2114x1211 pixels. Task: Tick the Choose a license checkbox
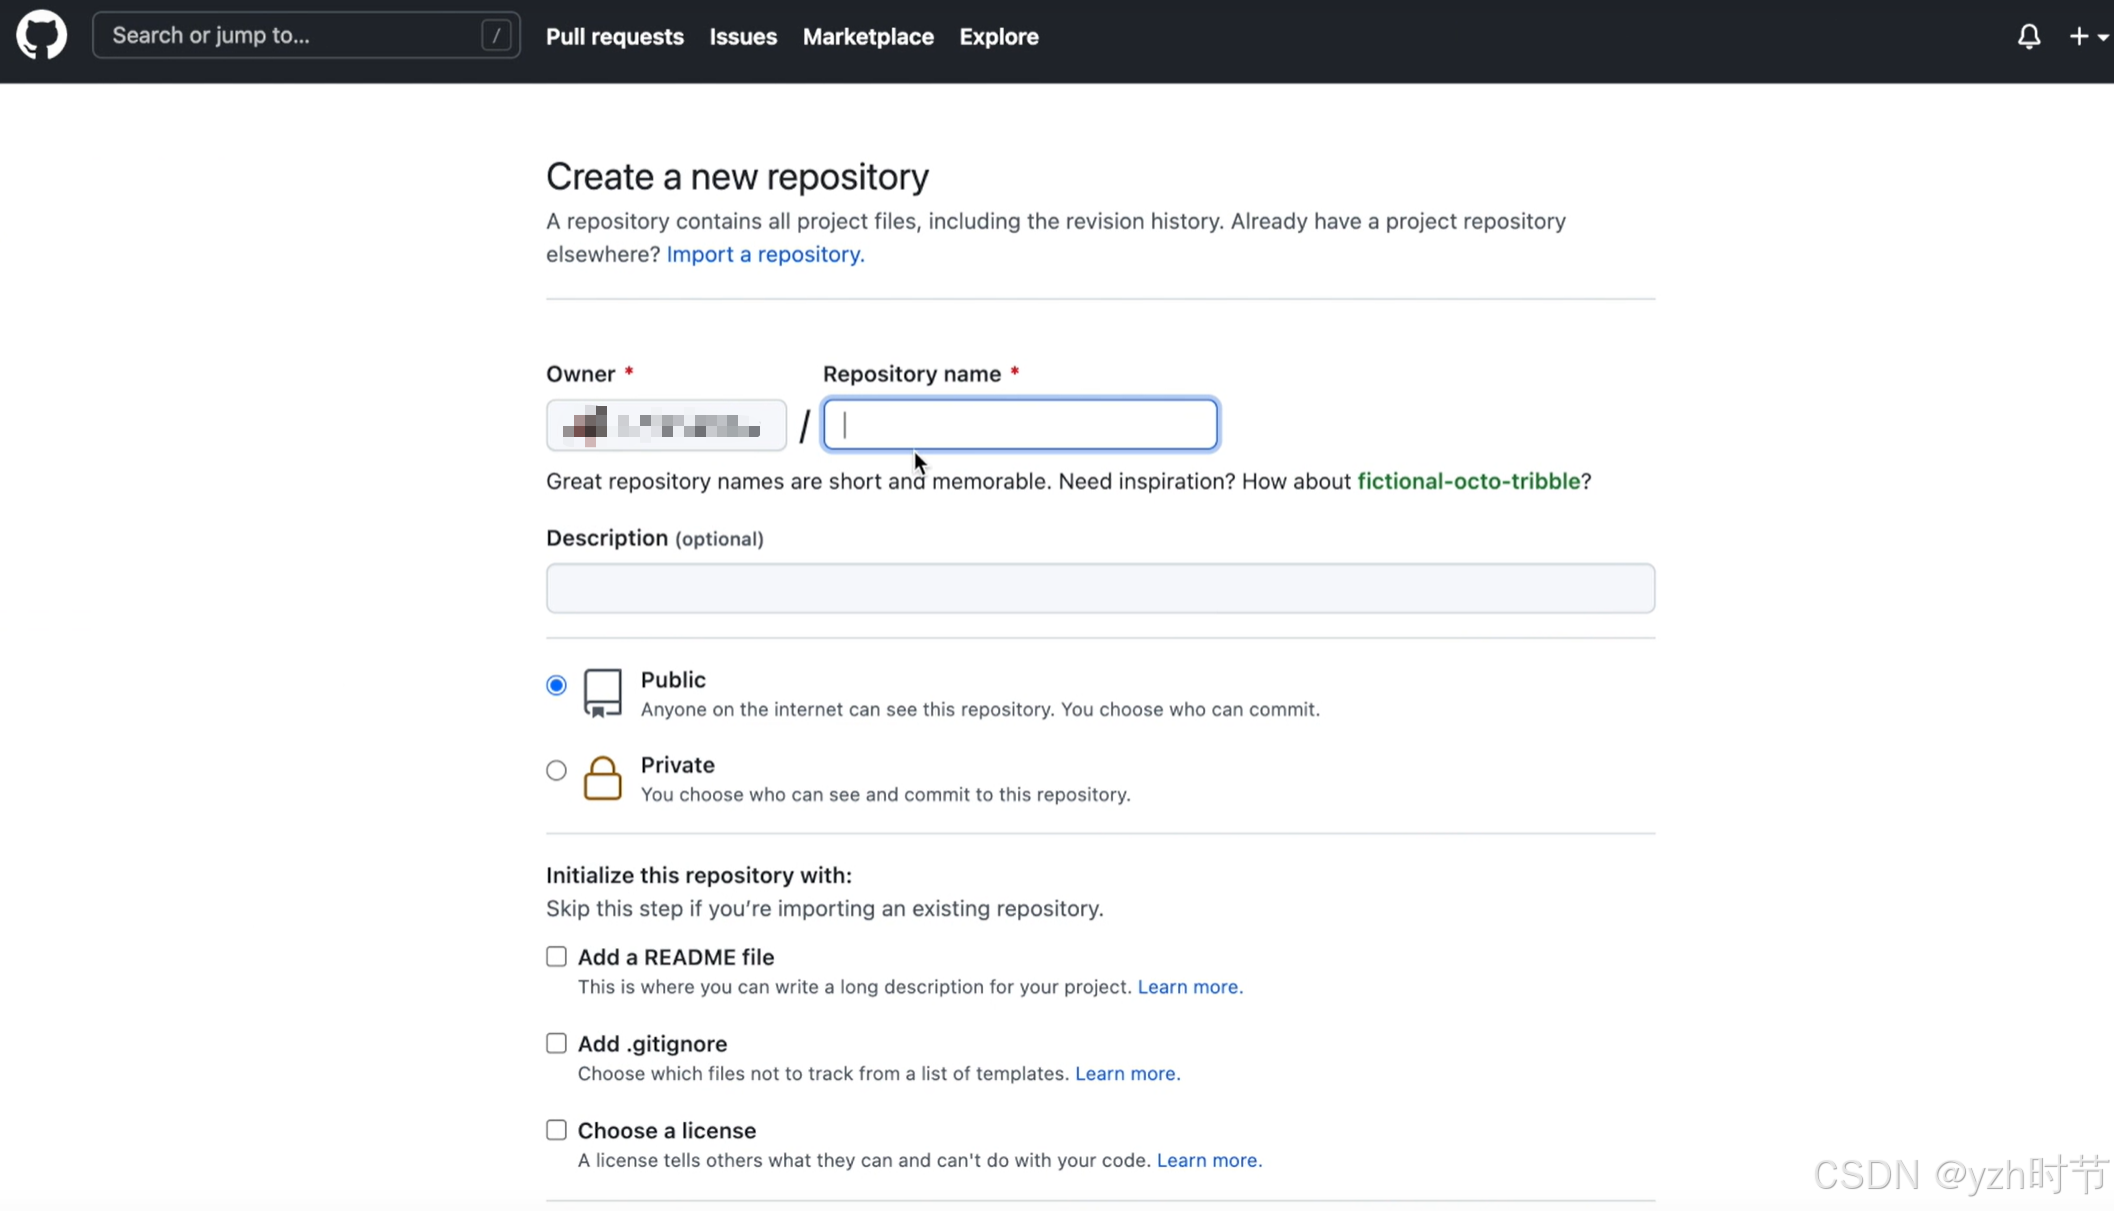click(x=556, y=1130)
